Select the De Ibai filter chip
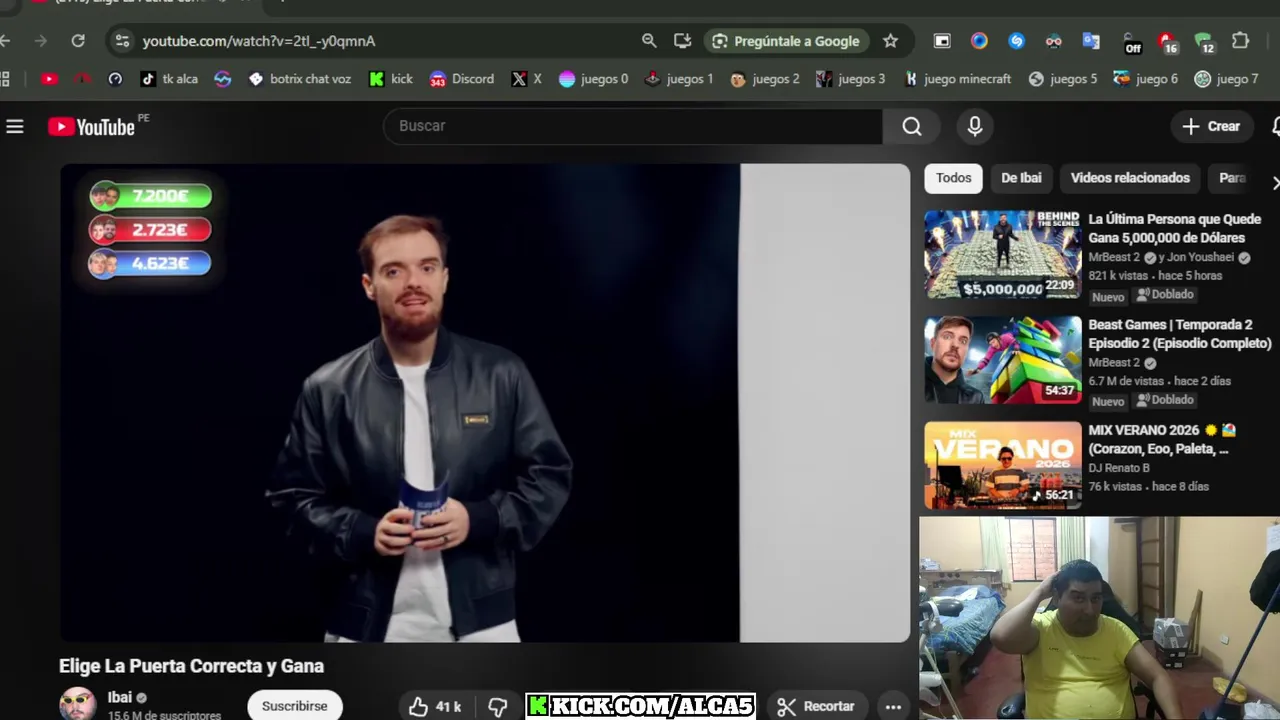Screen dimensions: 1280x720 click(1021, 178)
